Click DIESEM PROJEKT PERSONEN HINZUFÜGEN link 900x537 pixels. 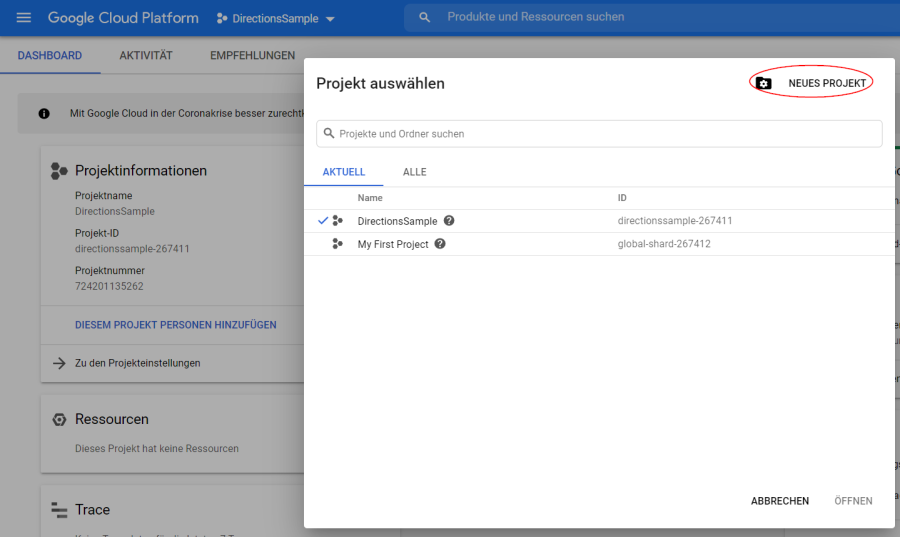click(x=175, y=325)
